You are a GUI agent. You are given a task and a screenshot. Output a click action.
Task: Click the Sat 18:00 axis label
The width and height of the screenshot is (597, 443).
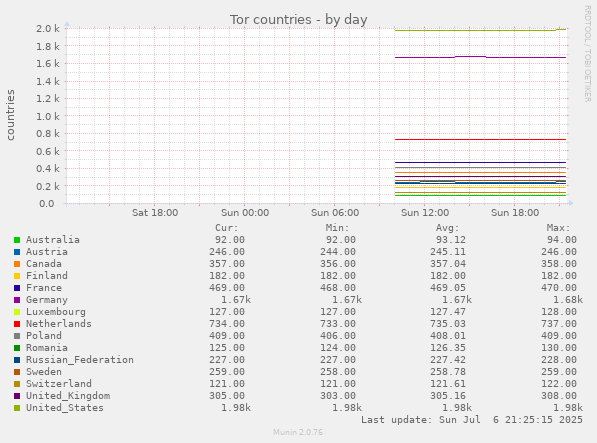(155, 213)
